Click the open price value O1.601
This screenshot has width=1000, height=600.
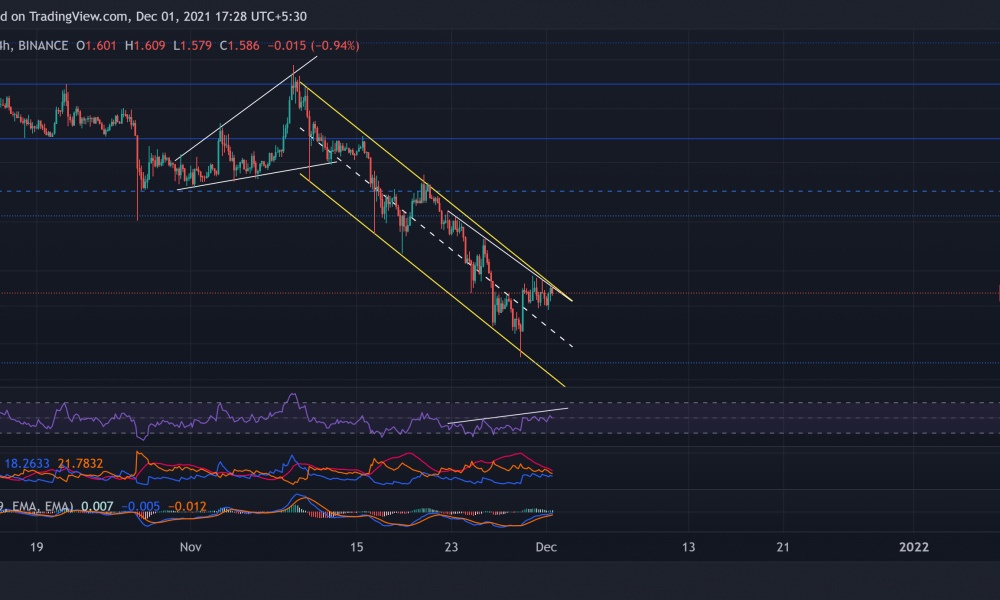96,46
